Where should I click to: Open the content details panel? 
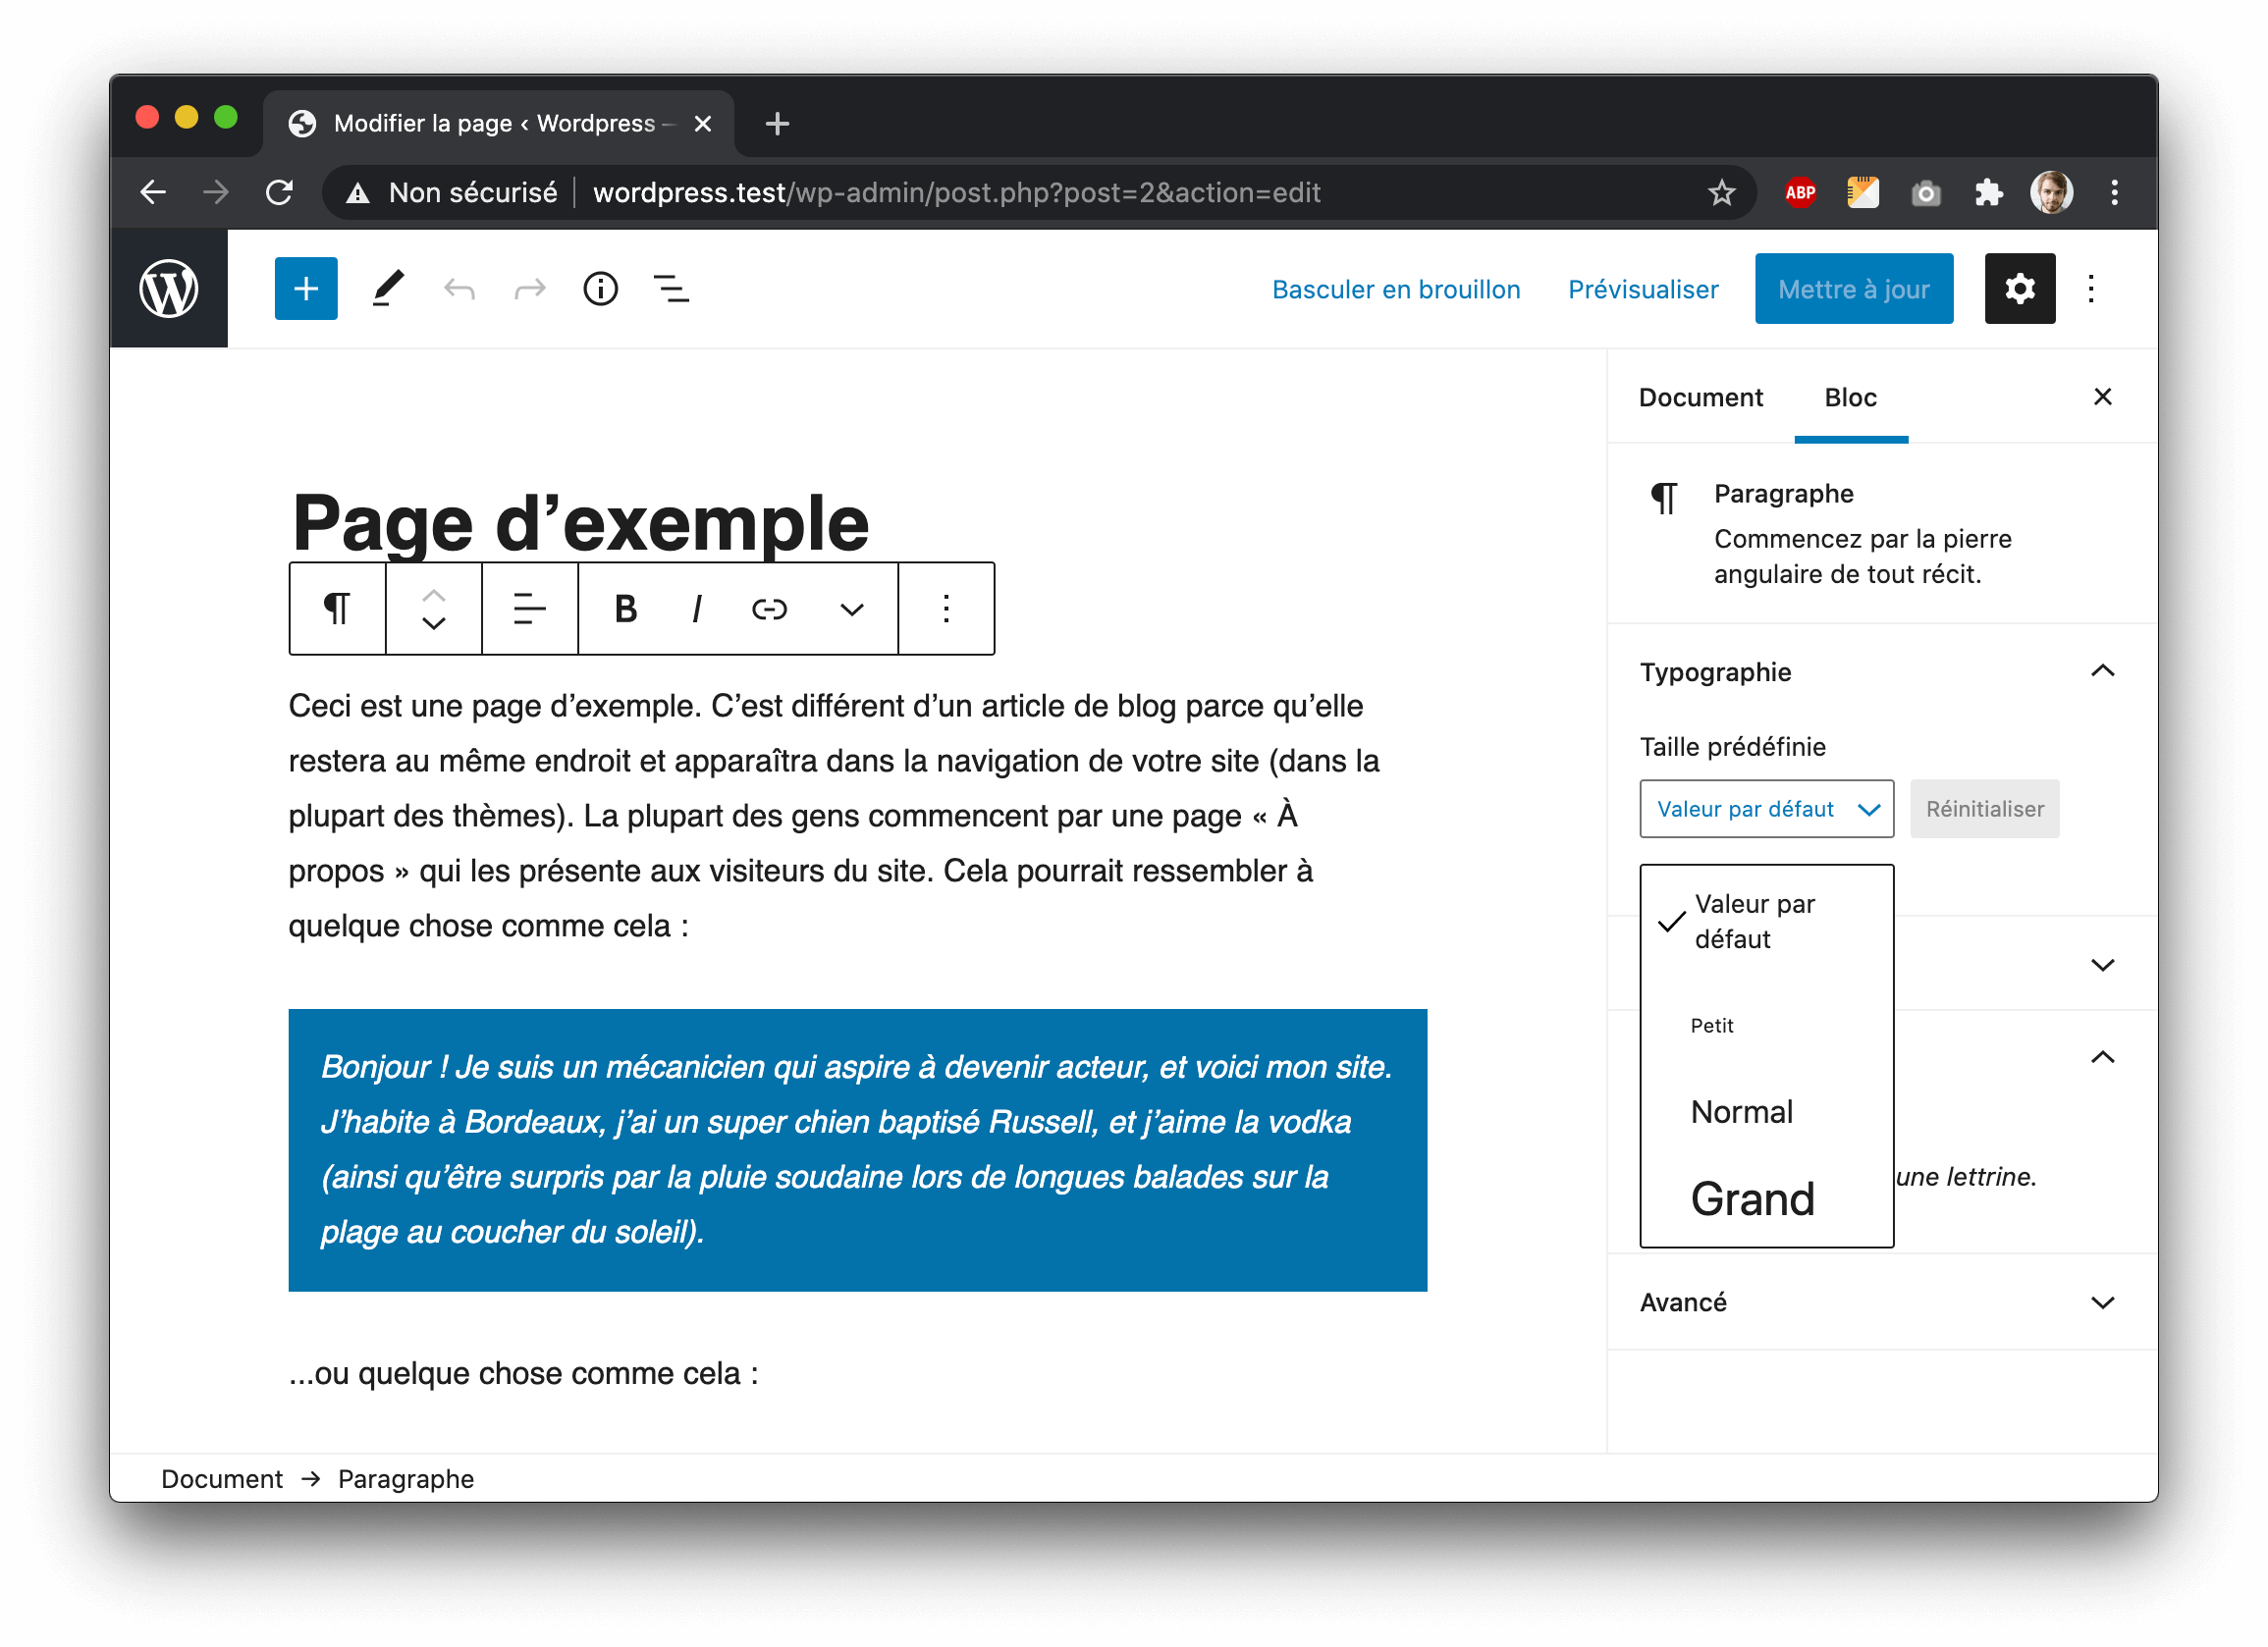click(x=600, y=288)
